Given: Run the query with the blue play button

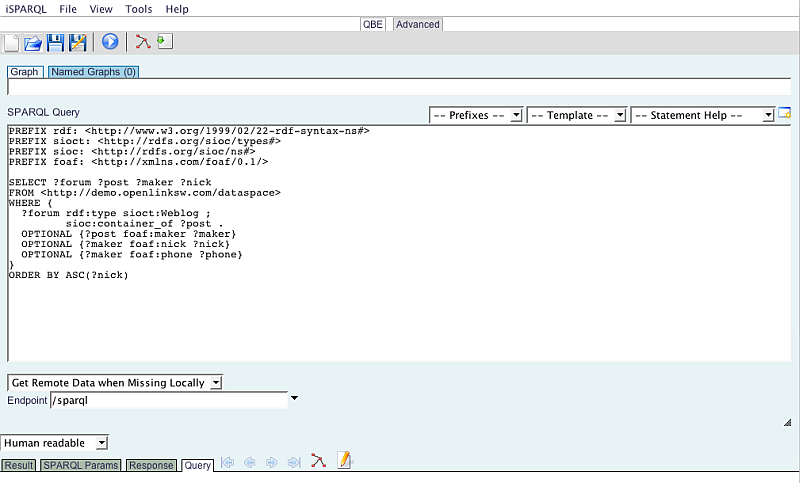Looking at the screenshot, I should pos(110,42).
